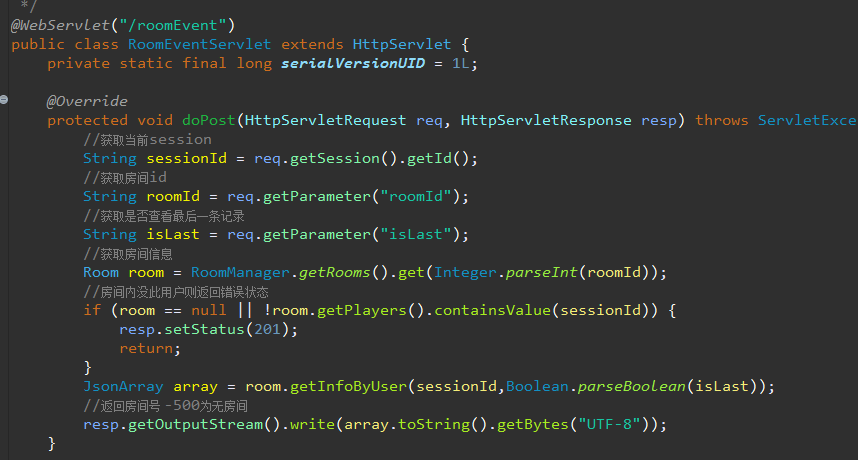858x460 pixels.
Task: Click the getSession() method call
Action: coord(343,159)
